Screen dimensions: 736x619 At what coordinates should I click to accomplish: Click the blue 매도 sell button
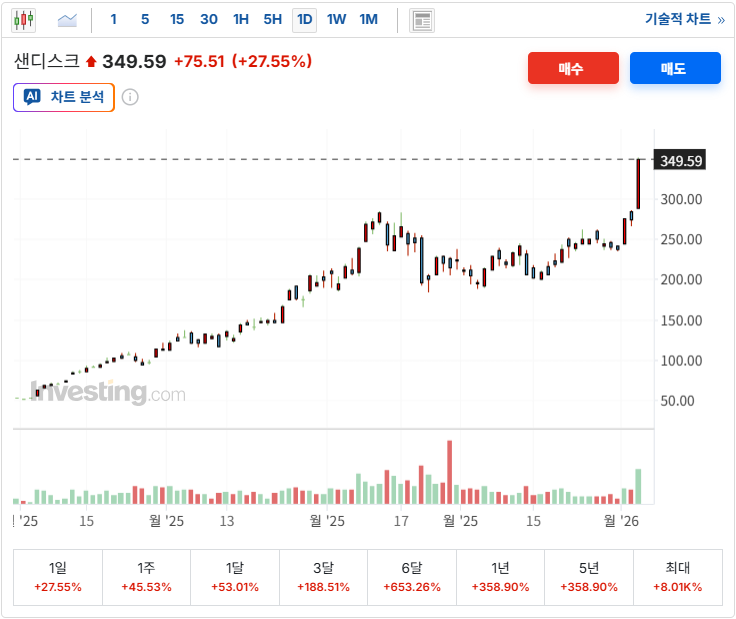tap(675, 68)
